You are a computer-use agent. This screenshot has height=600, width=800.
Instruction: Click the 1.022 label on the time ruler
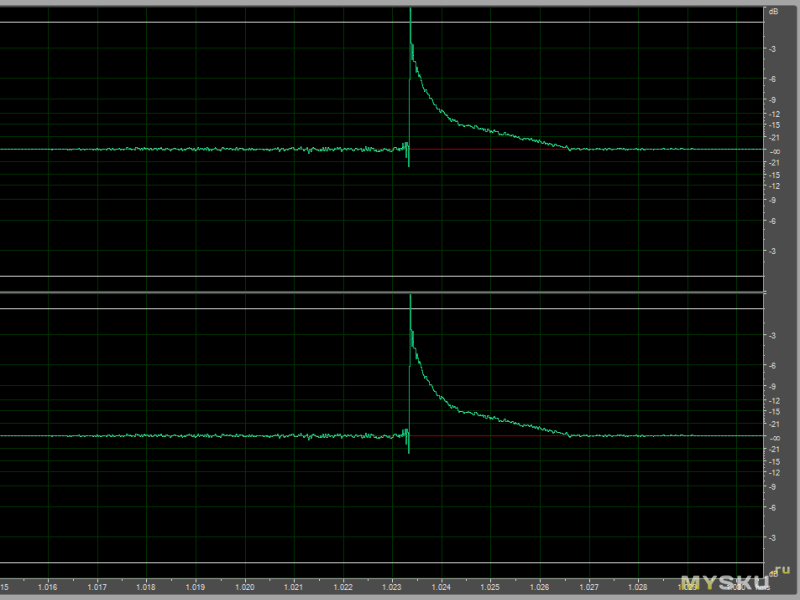(343, 587)
